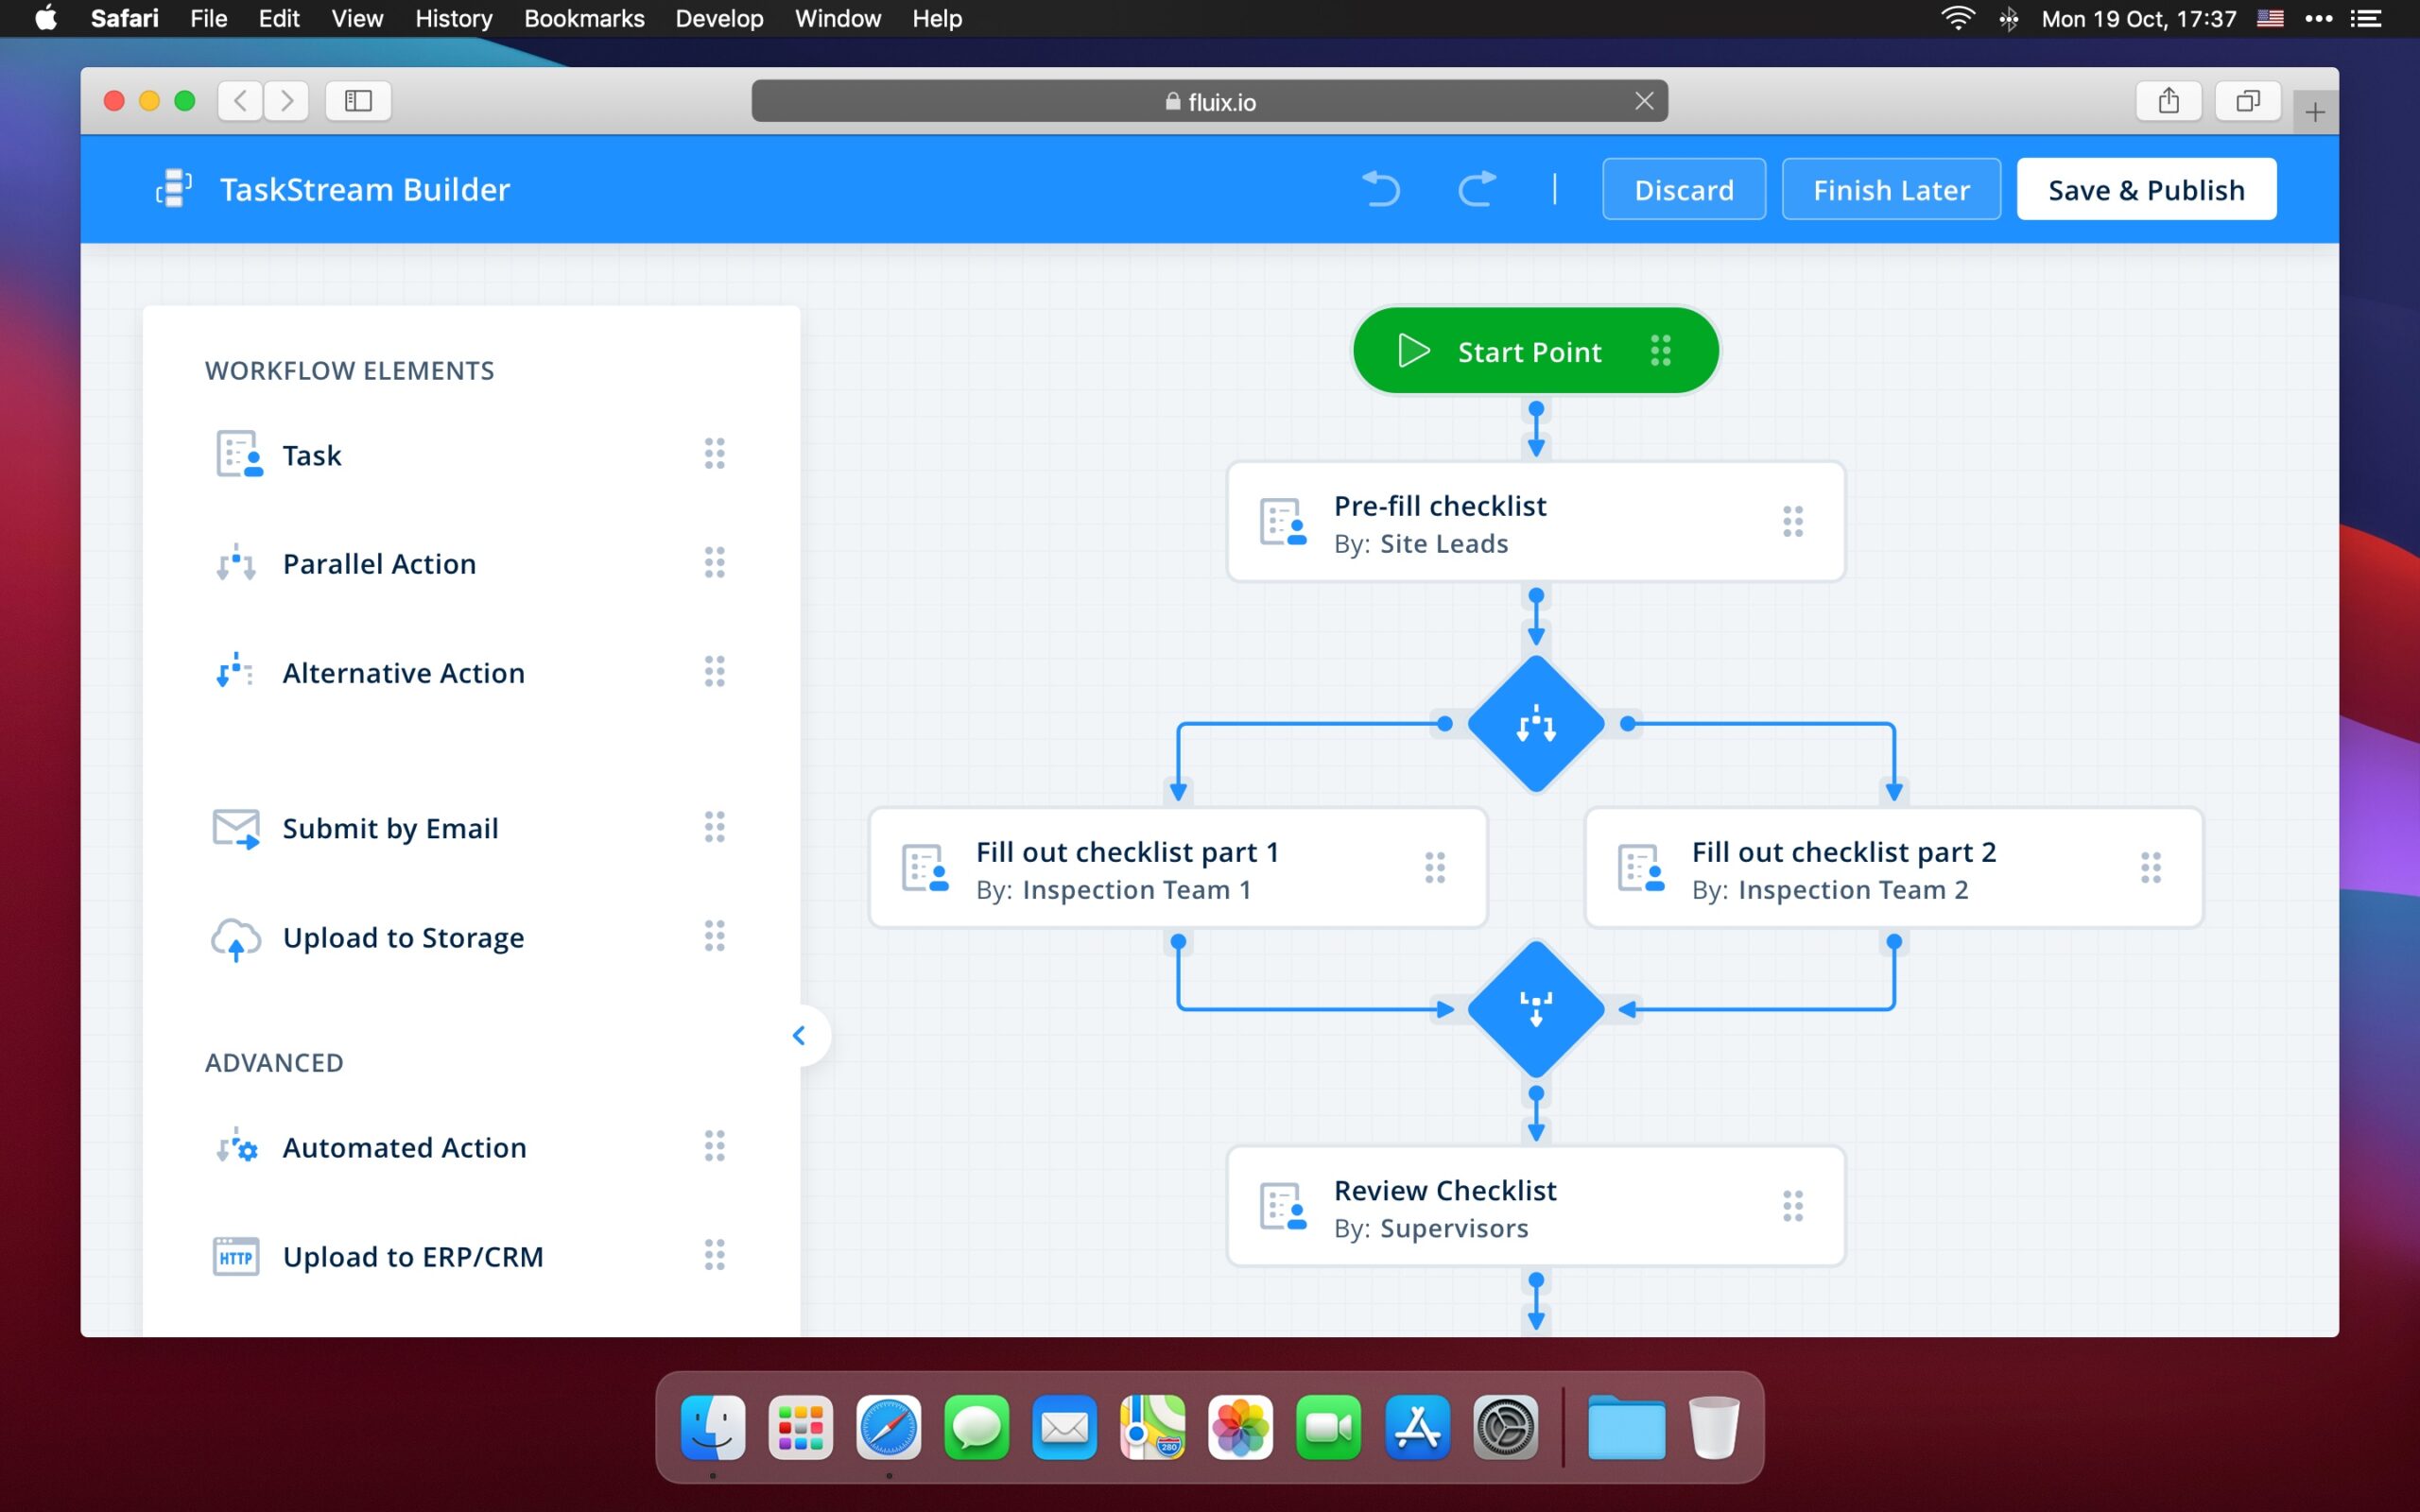Click the Discard button
Viewport: 2420px width, 1512px height.
coord(1683,189)
